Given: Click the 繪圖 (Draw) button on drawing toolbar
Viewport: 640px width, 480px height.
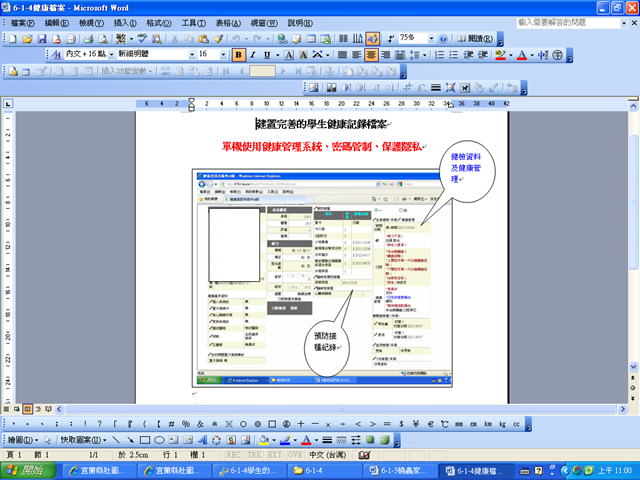Looking at the screenshot, I should (22, 439).
